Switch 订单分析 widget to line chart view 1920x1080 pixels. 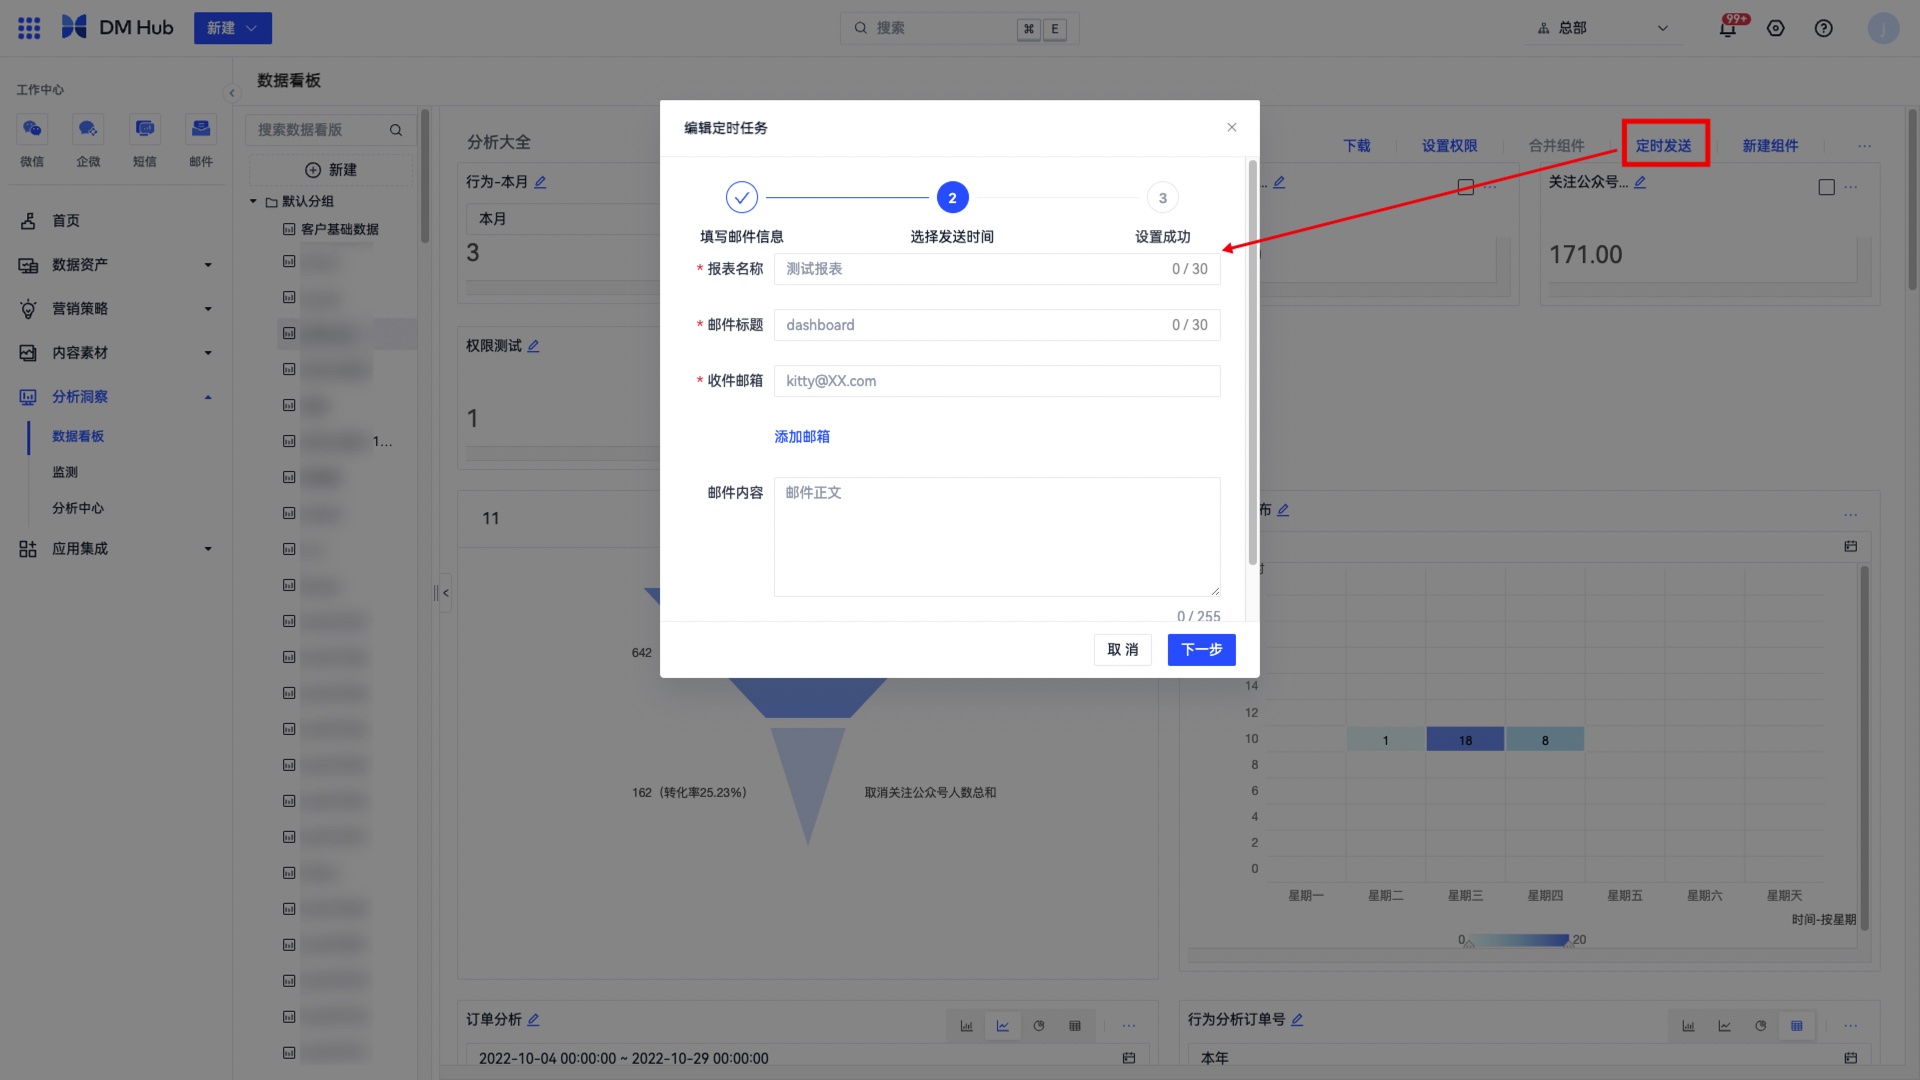click(1003, 1026)
